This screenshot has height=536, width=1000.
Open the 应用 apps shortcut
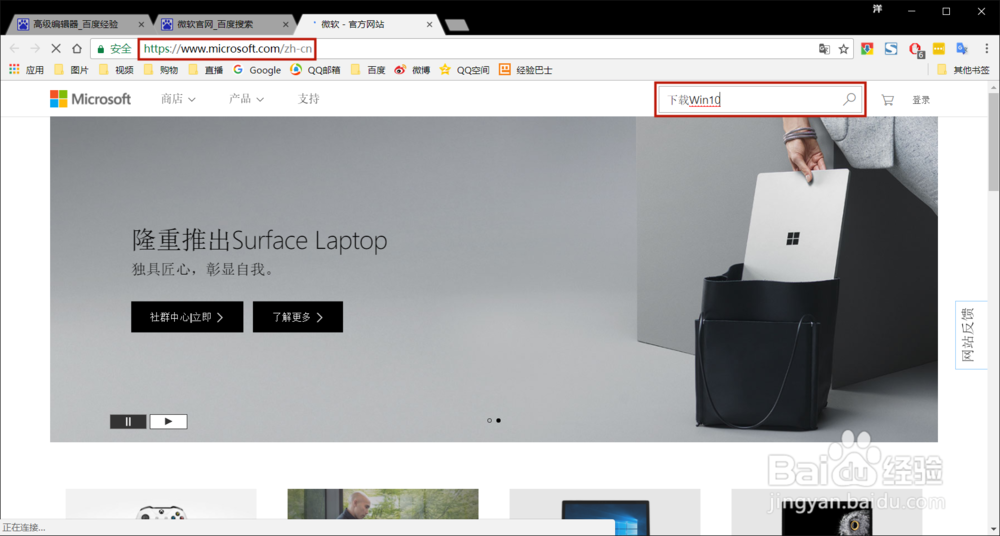pyautogui.click(x=26, y=70)
